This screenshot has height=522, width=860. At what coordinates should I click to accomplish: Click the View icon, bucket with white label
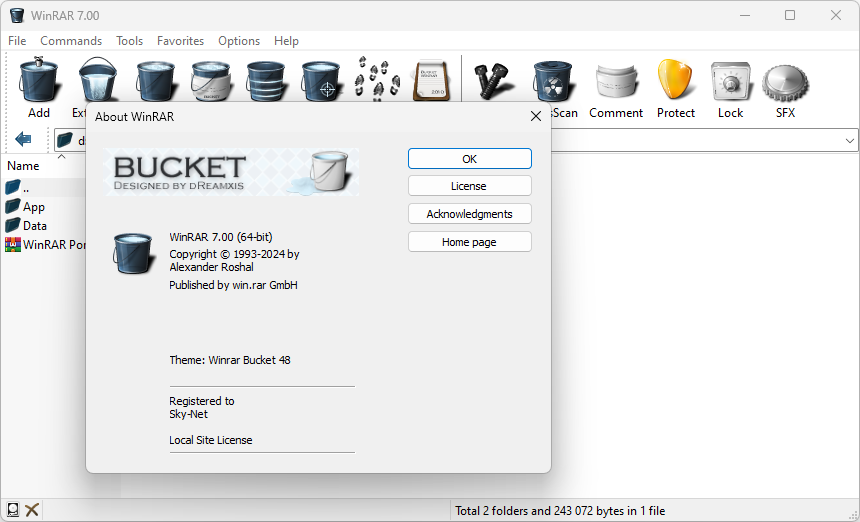tap(211, 81)
